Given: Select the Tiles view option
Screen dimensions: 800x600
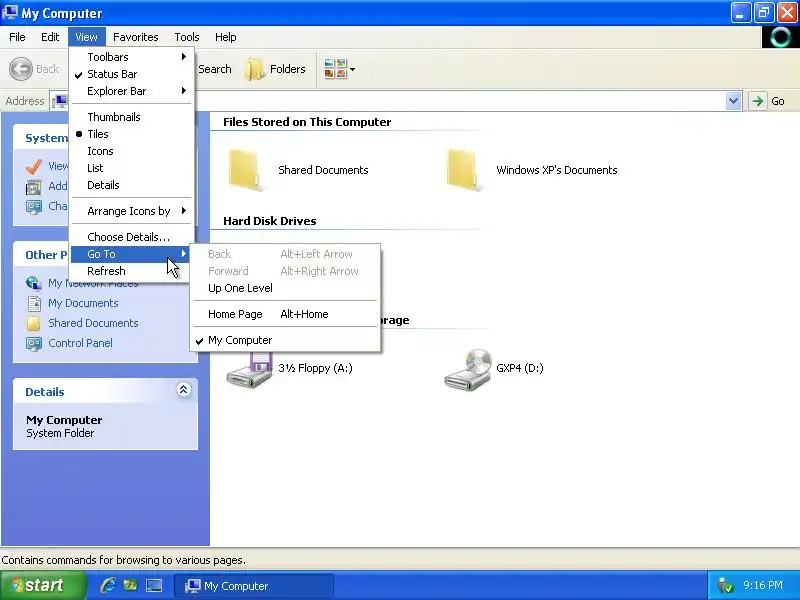Looking at the screenshot, I should coord(131,134).
